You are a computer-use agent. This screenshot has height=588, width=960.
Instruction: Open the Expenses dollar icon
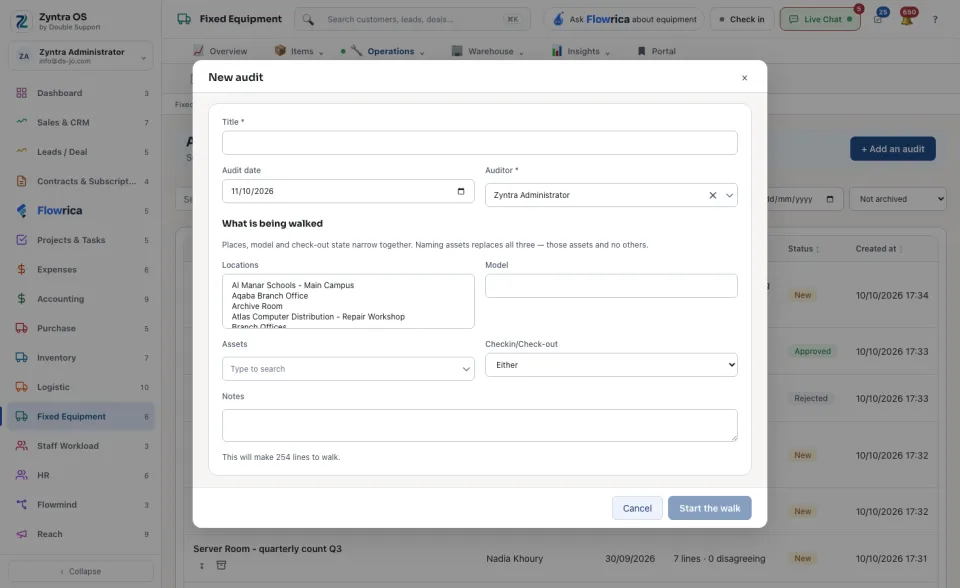(21, 270)
